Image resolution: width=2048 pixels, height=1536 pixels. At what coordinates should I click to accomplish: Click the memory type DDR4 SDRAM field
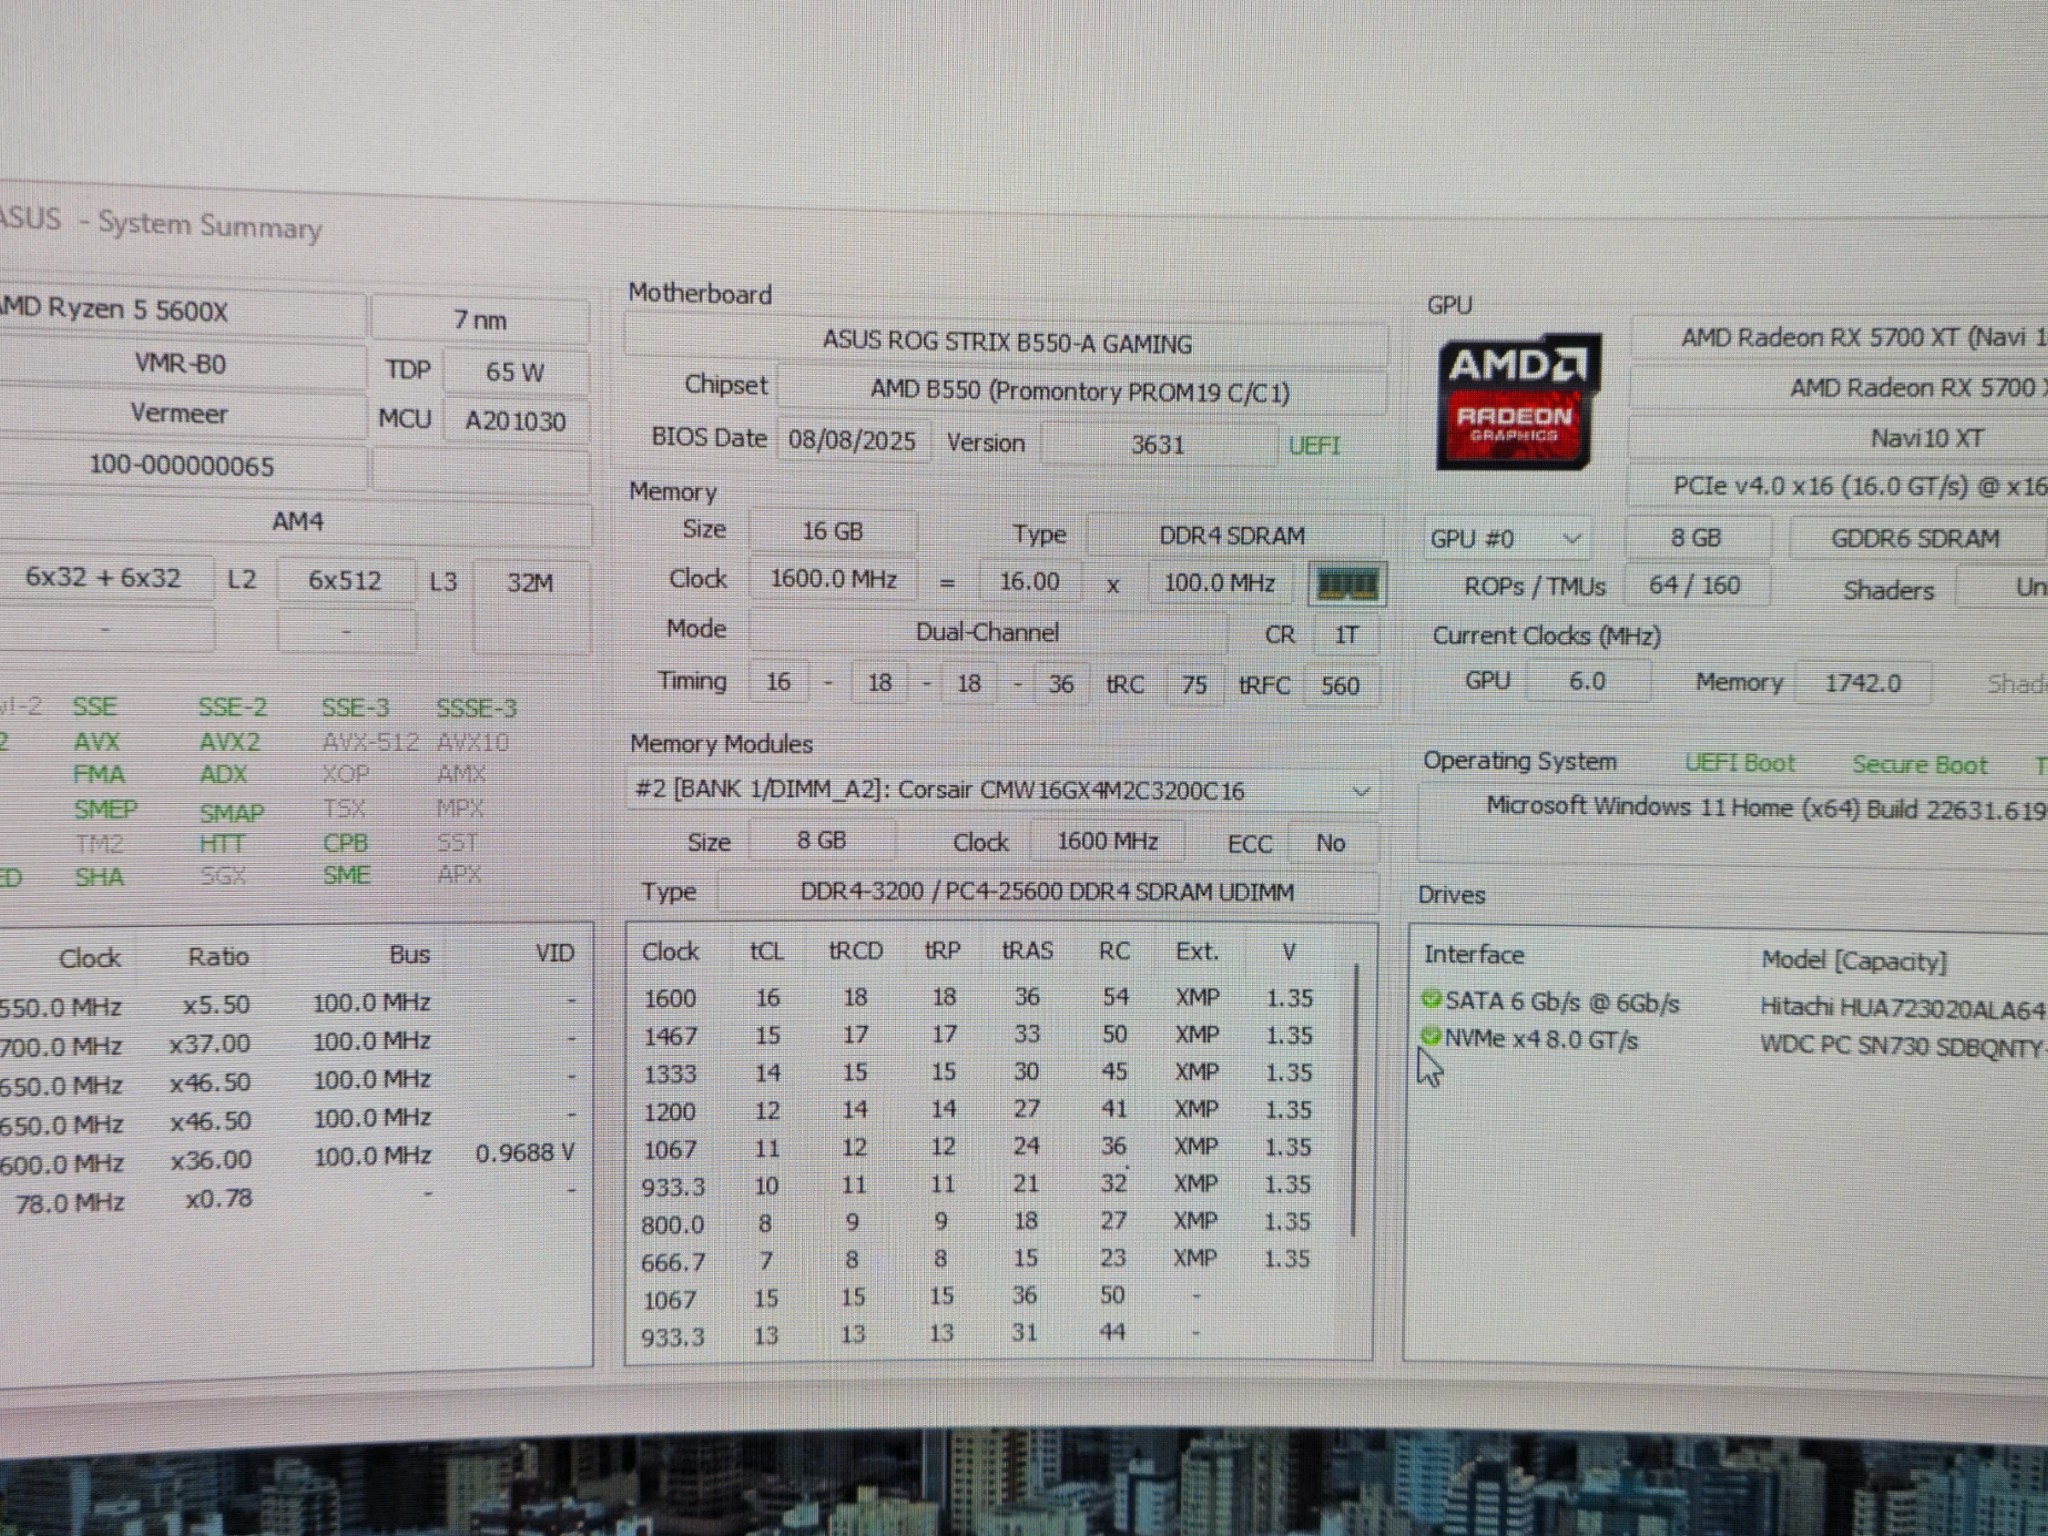pos(1233,535)
